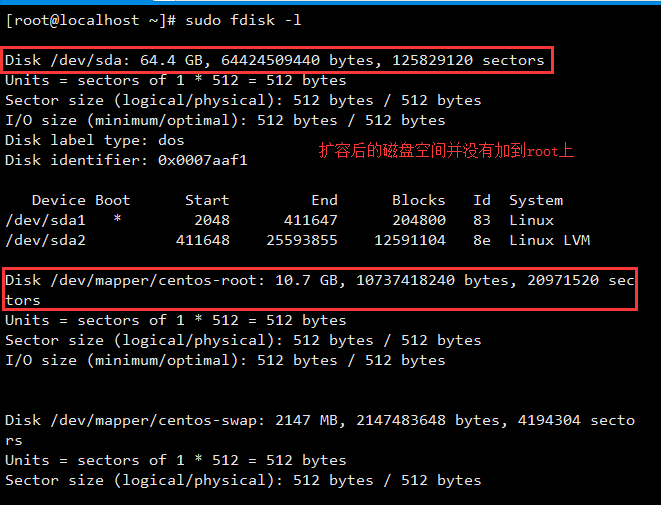This screenshot has height=505, width=661.
Task: Click the 'Blocks' column header
Action: coord(419,200)
